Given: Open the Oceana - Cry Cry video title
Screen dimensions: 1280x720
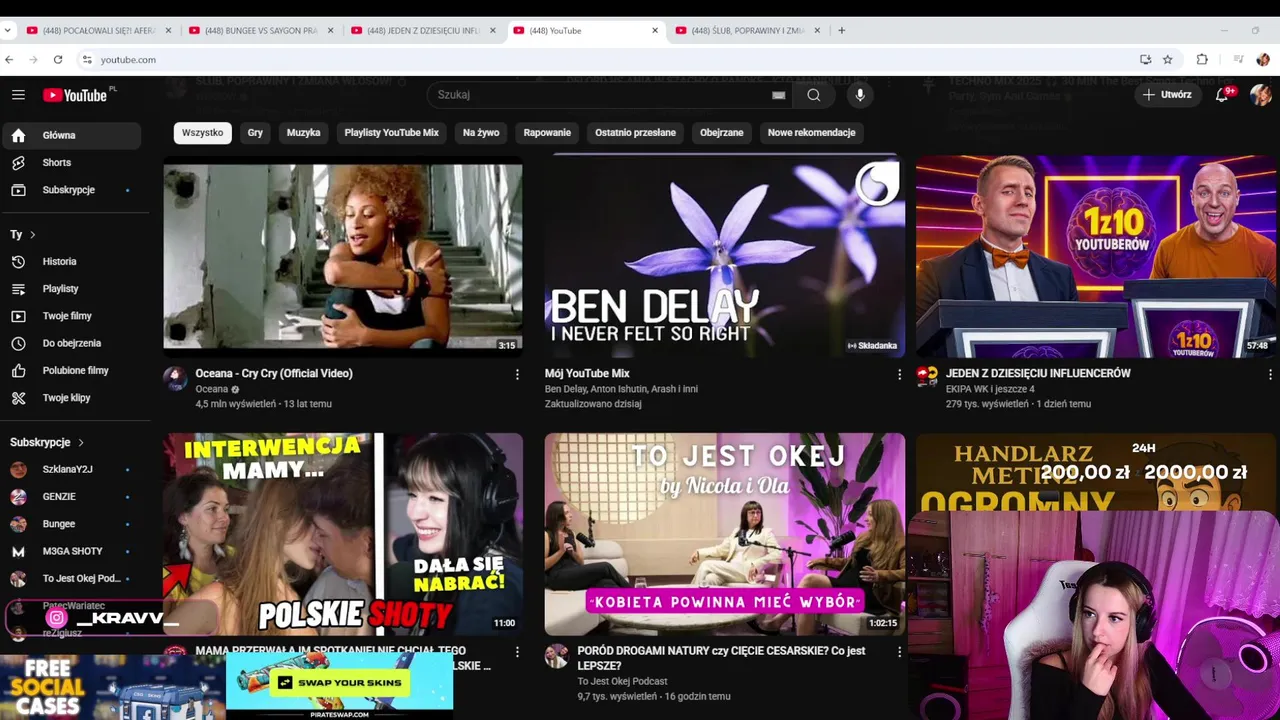Looking at the screenshot, I should pos(274,374).
